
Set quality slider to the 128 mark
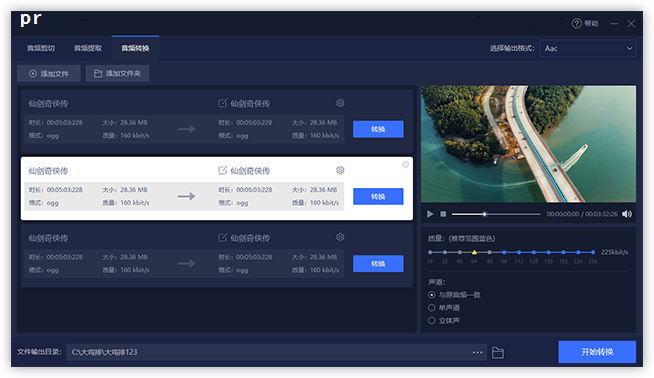click(534, 252)
